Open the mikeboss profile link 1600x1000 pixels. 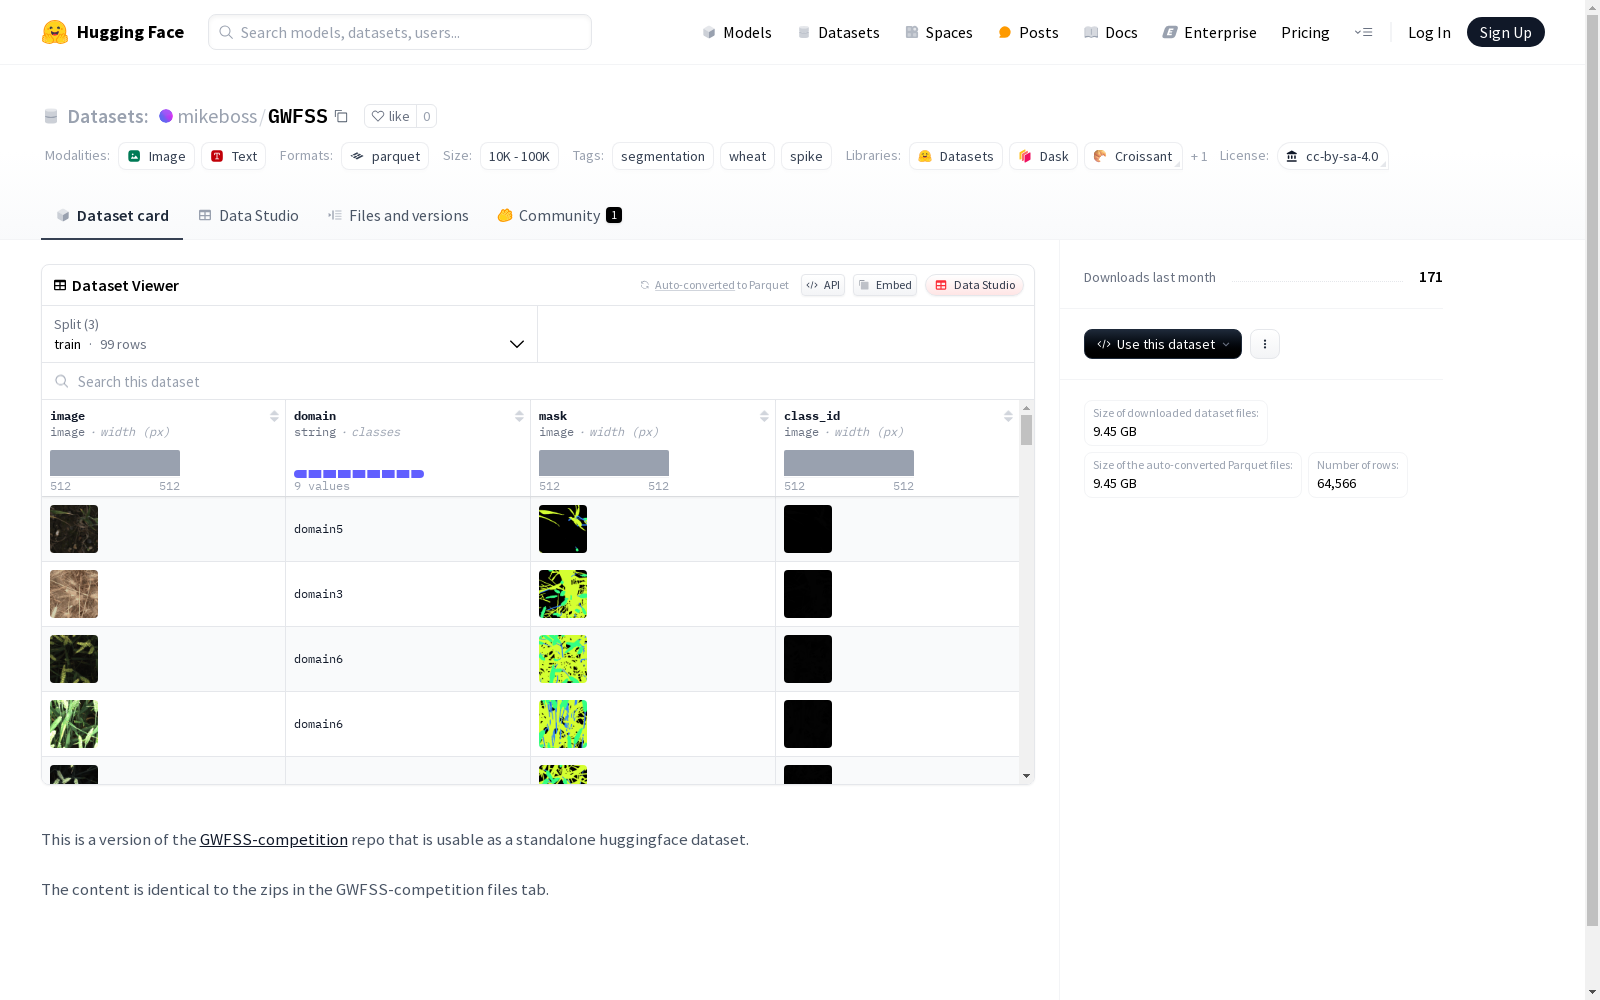[217, 116]
